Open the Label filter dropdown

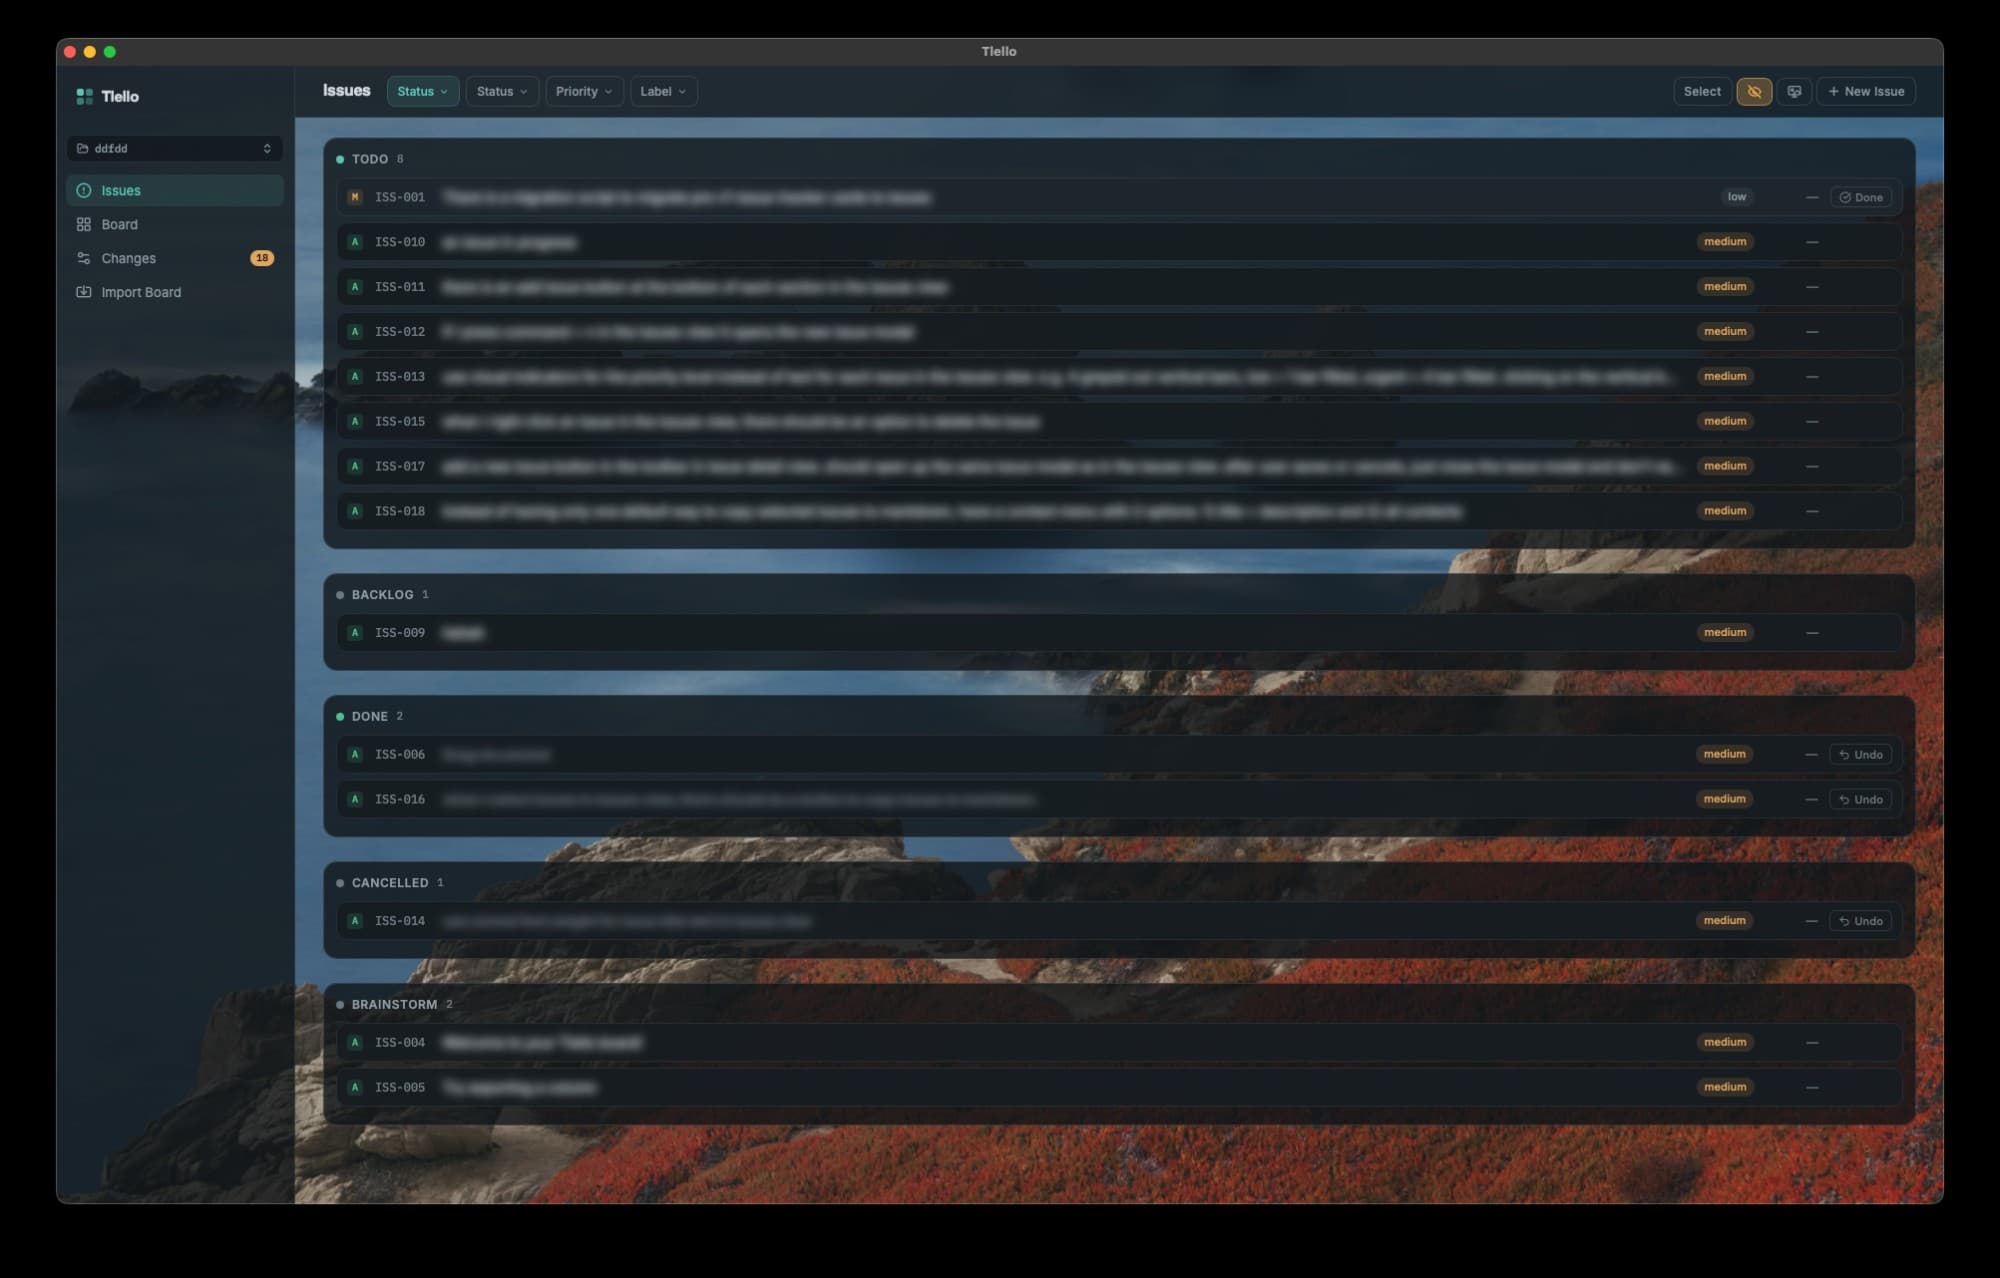(663, 91)
